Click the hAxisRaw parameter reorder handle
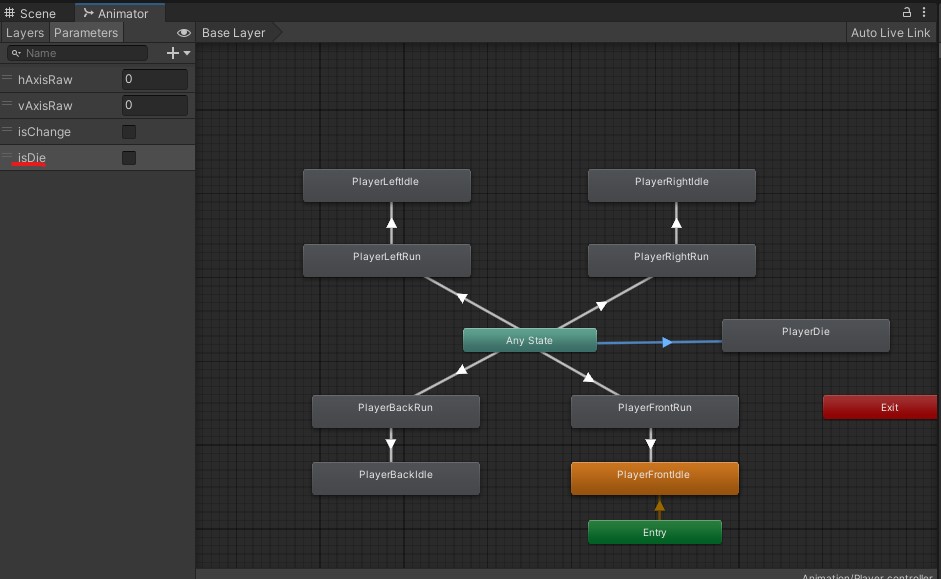 point(7,78)
